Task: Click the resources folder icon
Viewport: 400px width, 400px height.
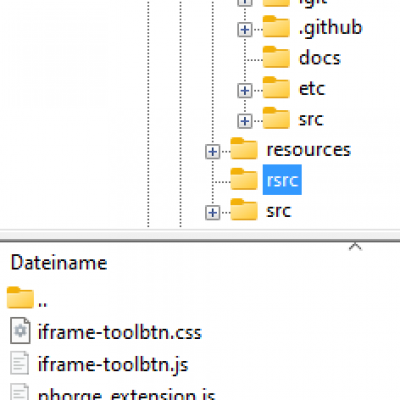Action: pos(244,148)
